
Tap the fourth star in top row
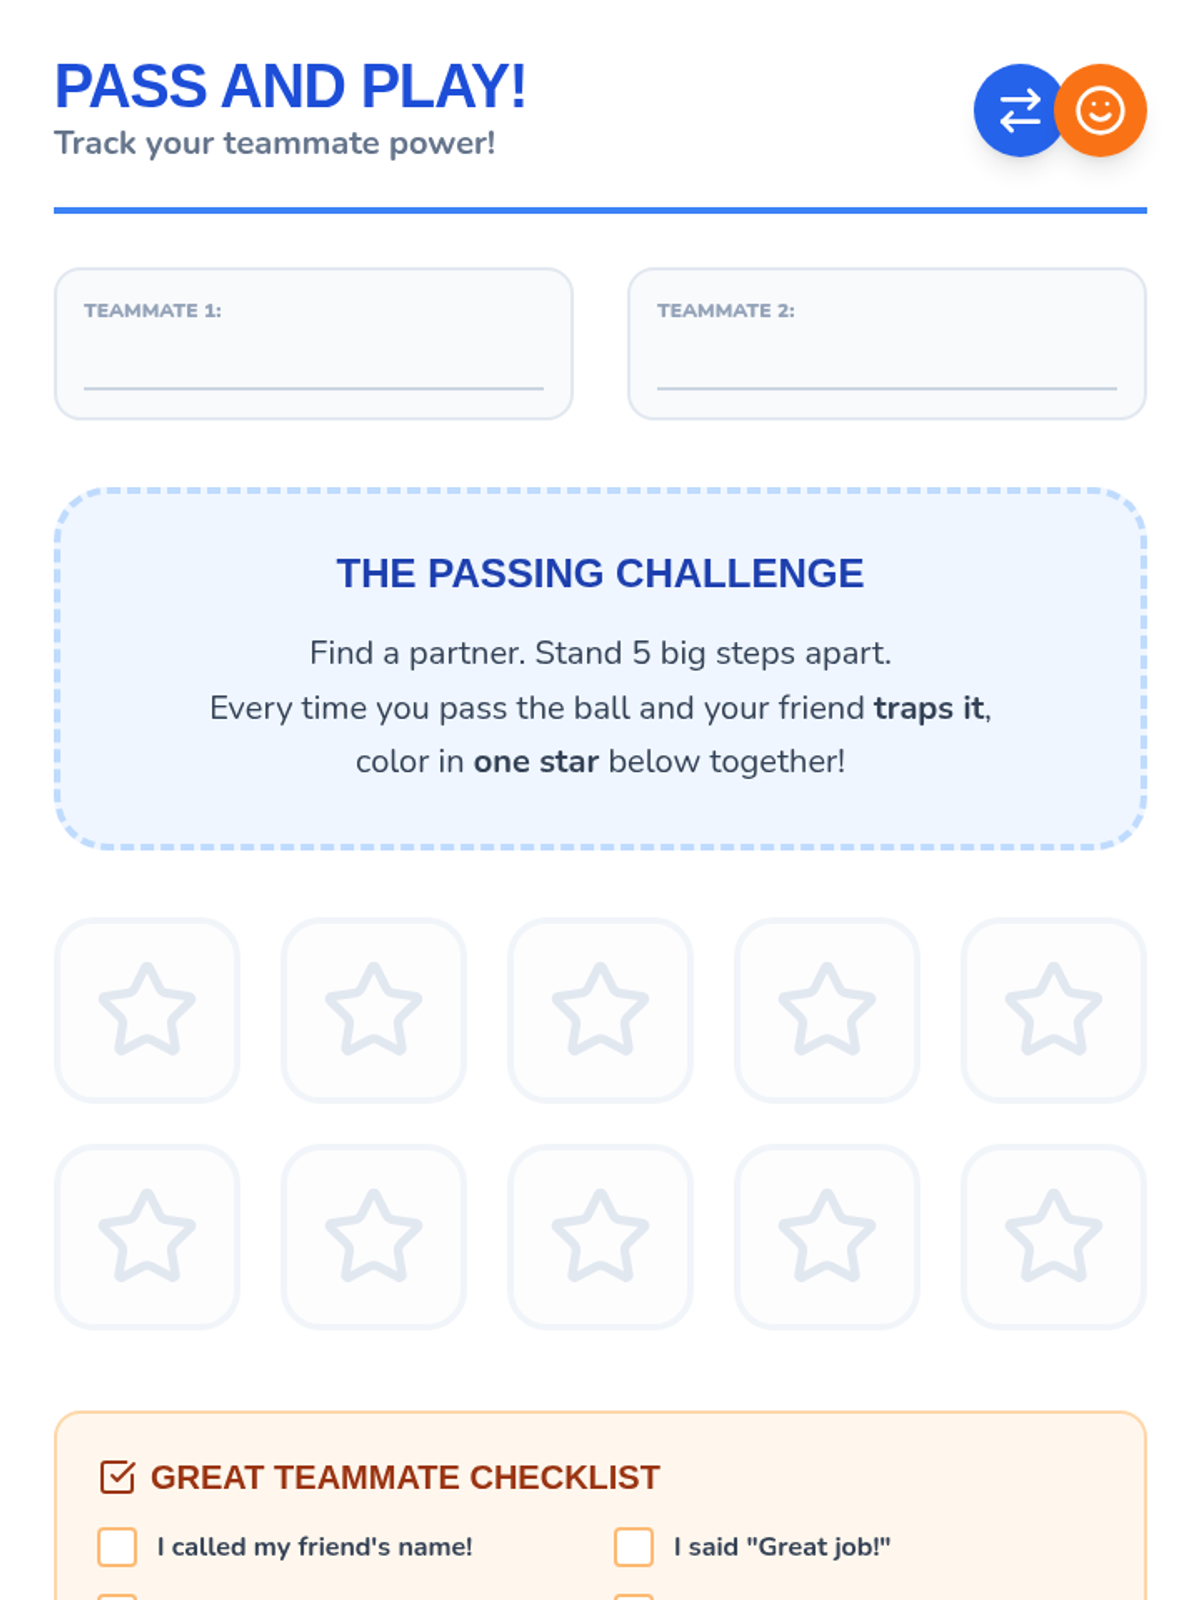[x=827, y=1010]
